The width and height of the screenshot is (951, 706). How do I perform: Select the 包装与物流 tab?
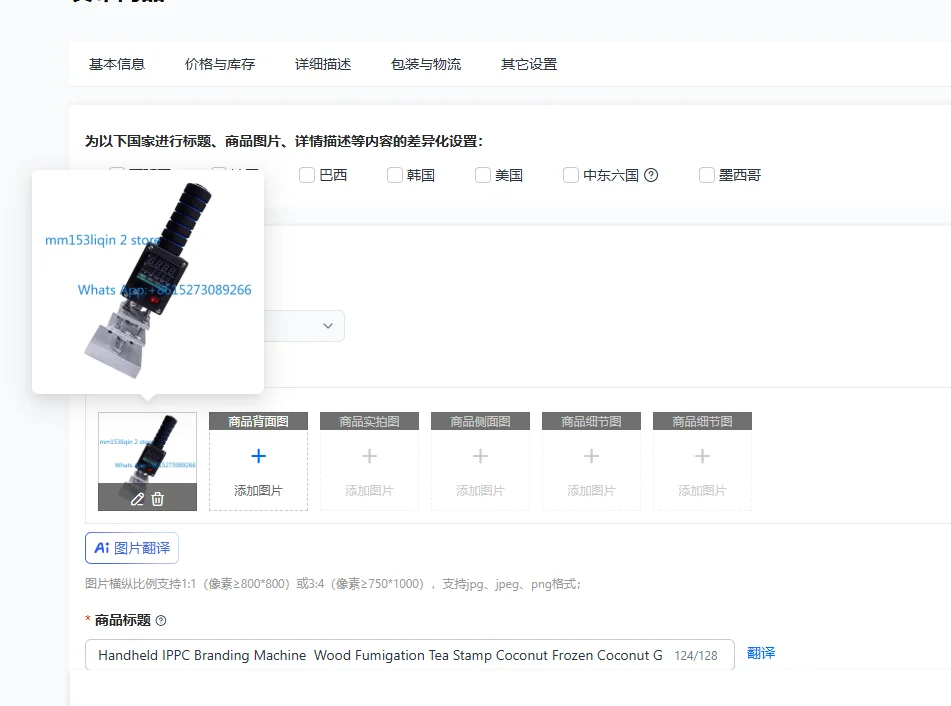pos(426,64)
